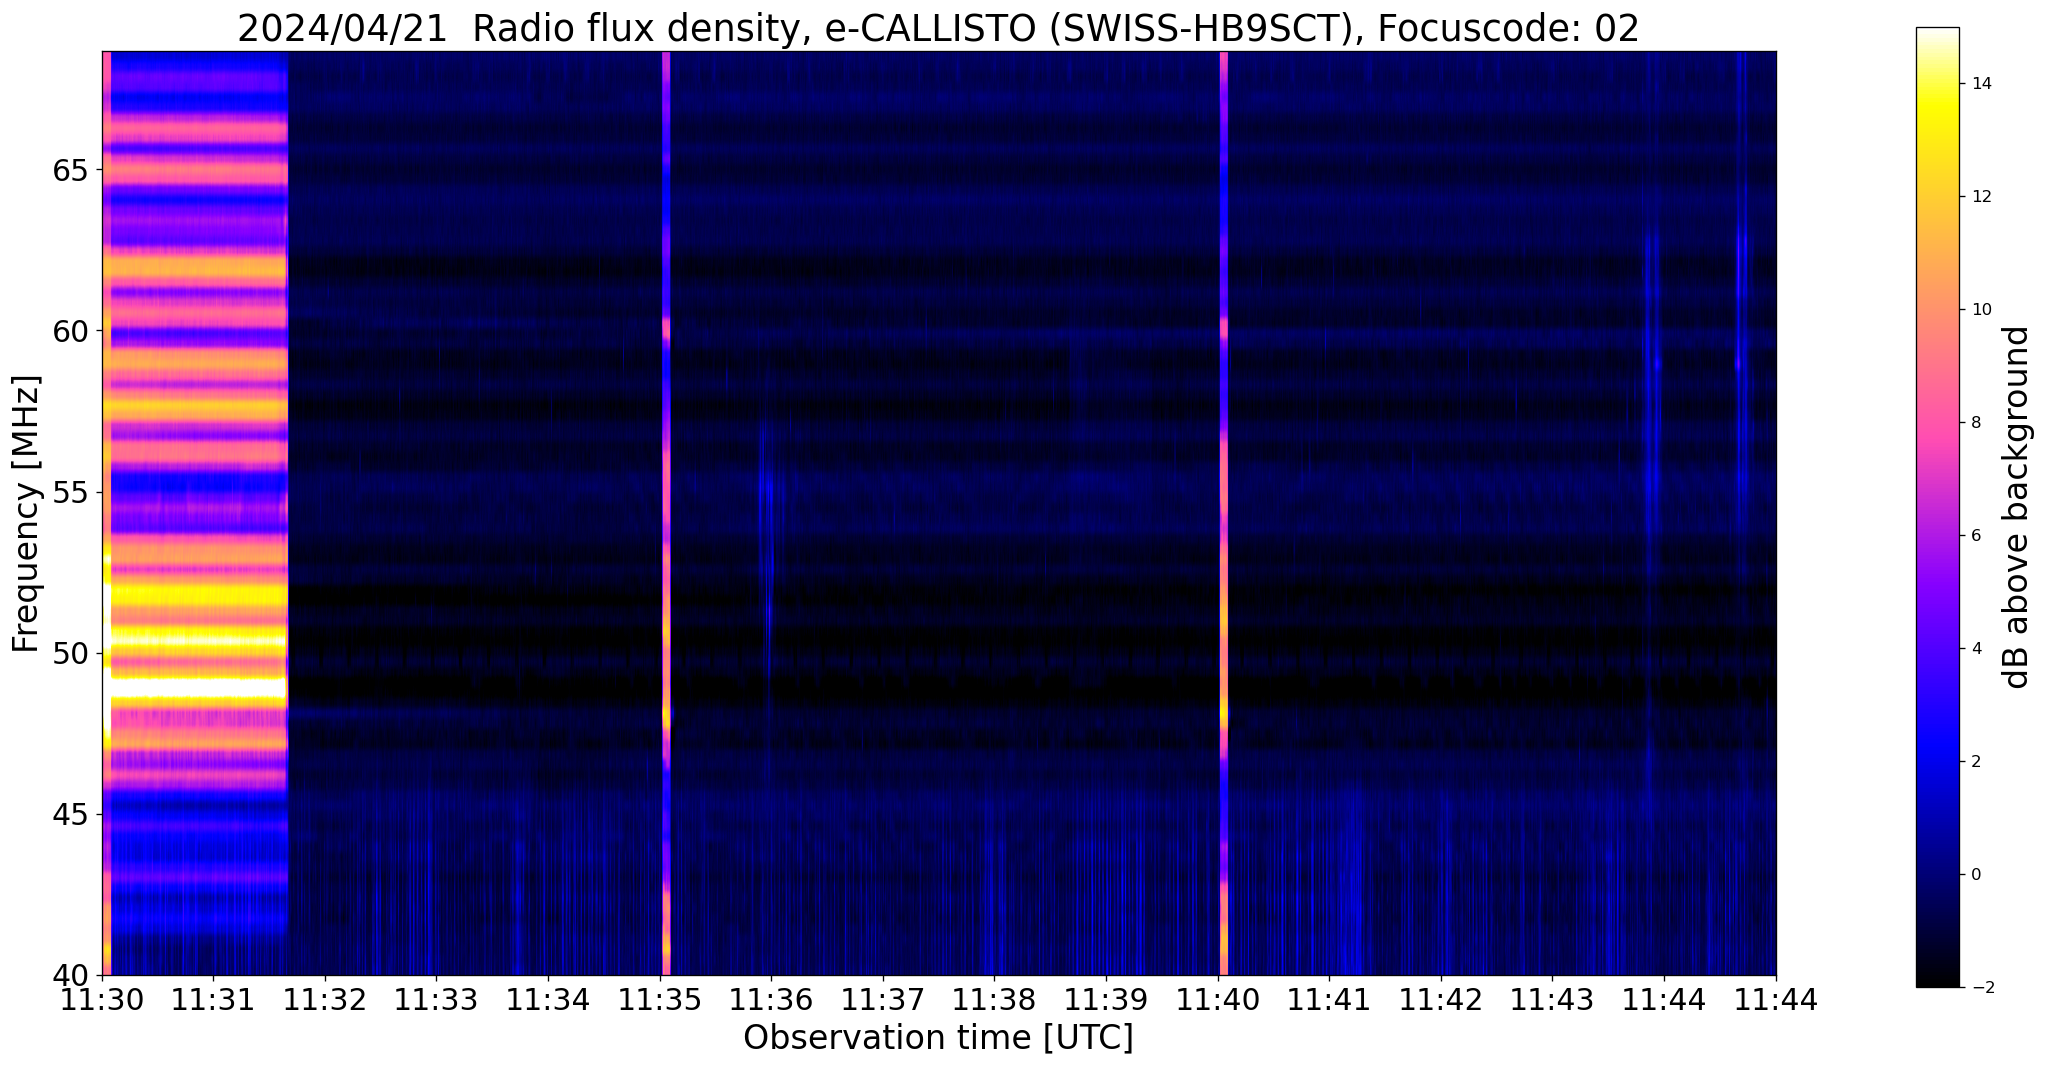Click the colorbar tick label 2
Image resolution: width=2047 pixels, height=1067 pixels.
click(x=1976, y=762)
